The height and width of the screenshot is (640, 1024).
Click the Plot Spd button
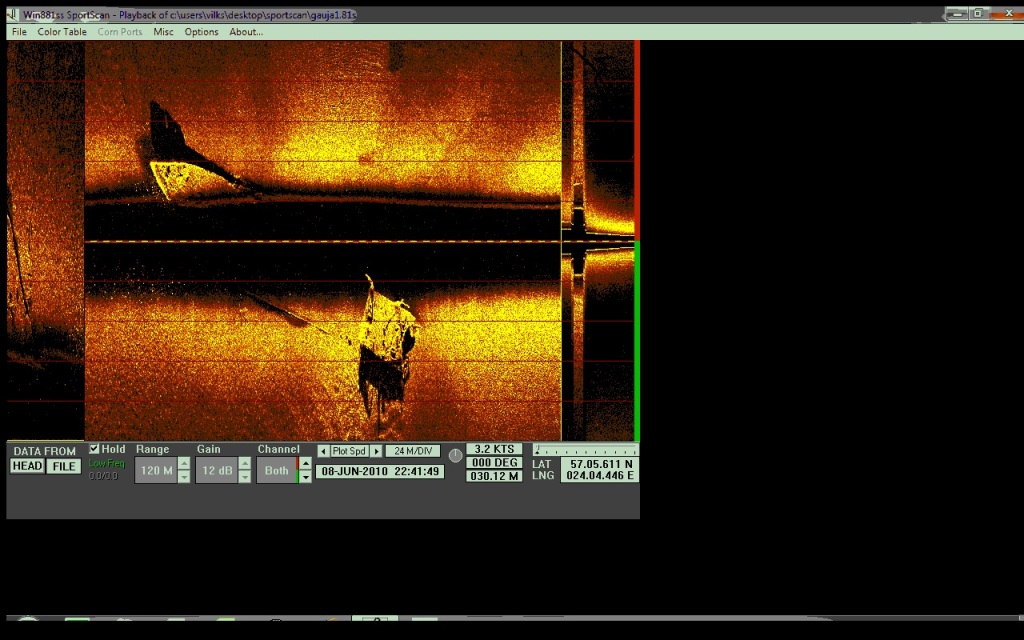pyautogui.click(x=349, y=452)
